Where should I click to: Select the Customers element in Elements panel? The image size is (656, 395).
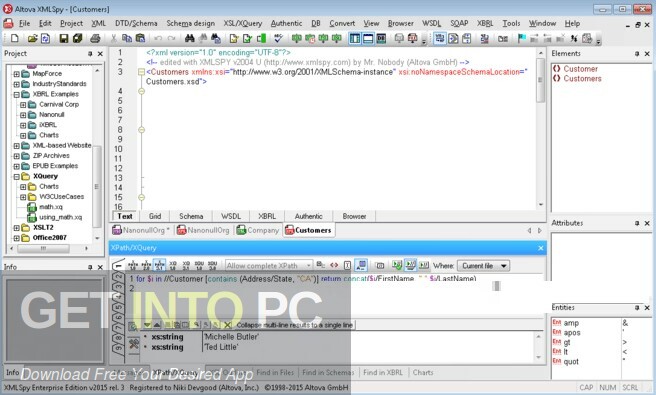coord(582,79)
